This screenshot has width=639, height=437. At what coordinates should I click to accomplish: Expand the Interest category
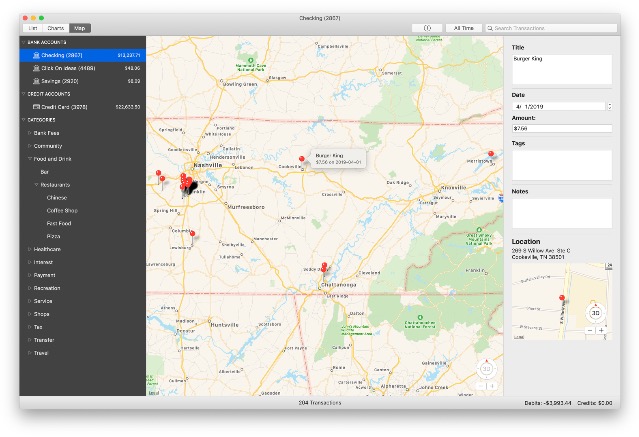click(30, 262)
